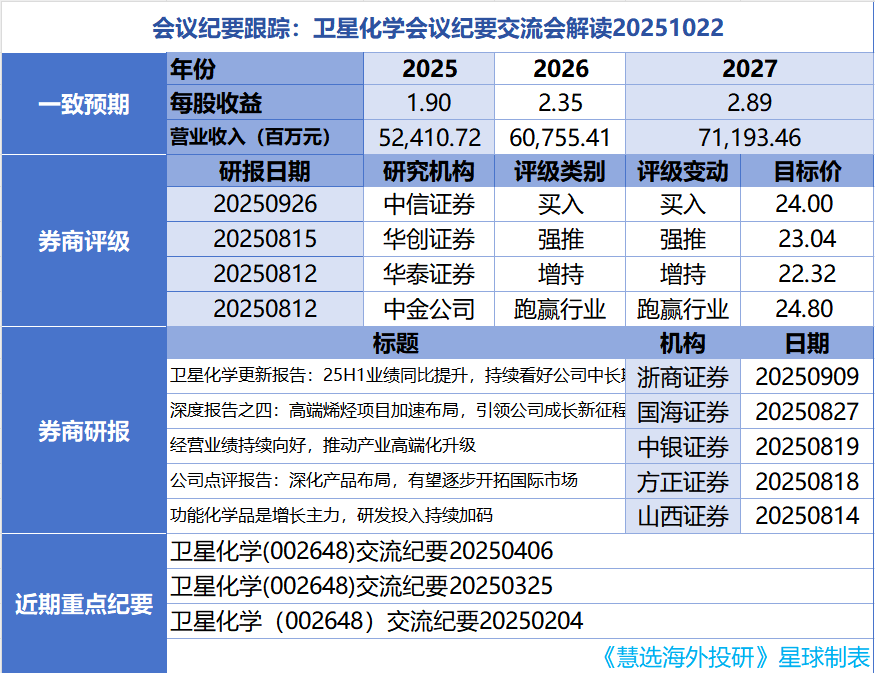The height and width of the screenshot is (673, 875).
Task: Select the 一致预期 section header cell
Action: [x=84, y=104]
